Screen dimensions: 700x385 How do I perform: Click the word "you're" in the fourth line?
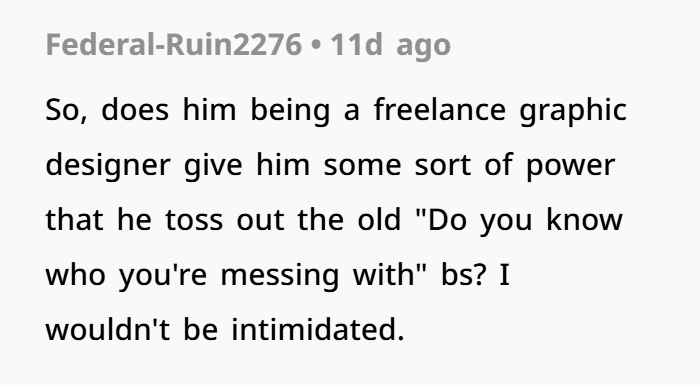pyautogui.click(x=163, y=276)
